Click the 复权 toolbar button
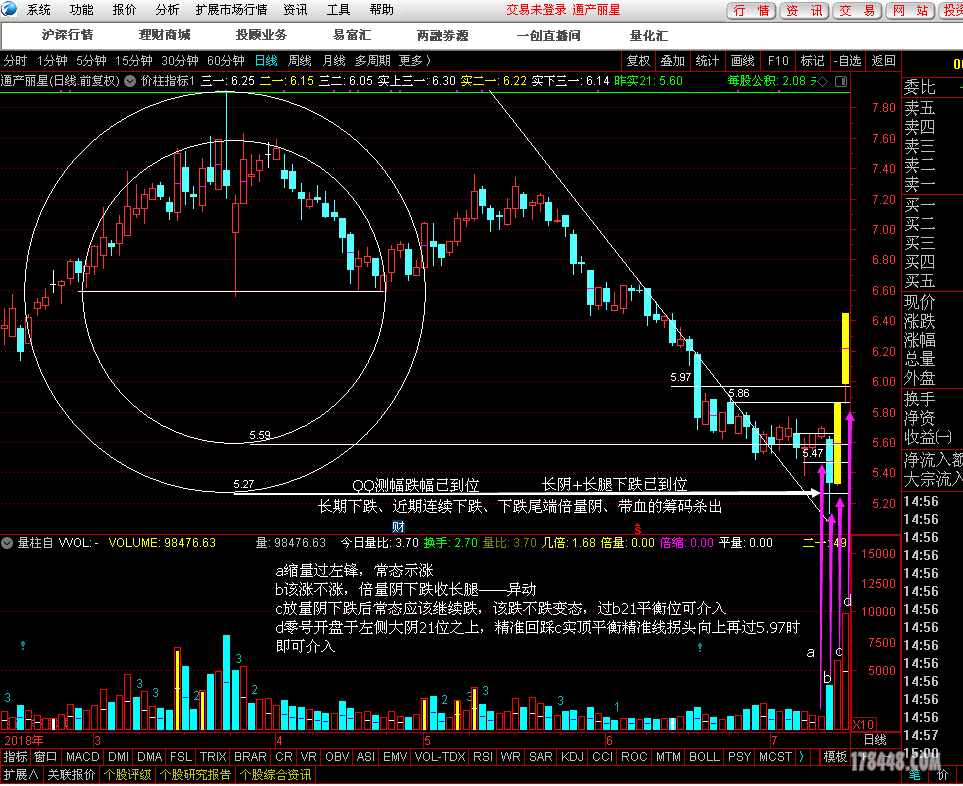 (638, 61)
